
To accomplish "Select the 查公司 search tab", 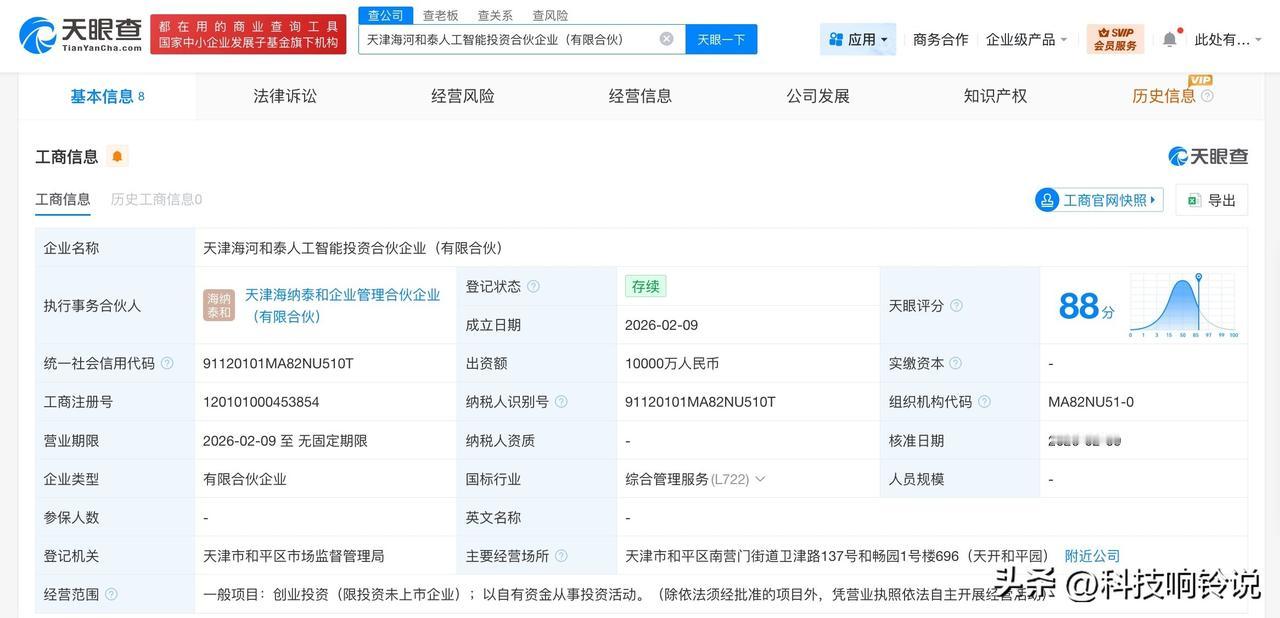I will coord(385,15).
